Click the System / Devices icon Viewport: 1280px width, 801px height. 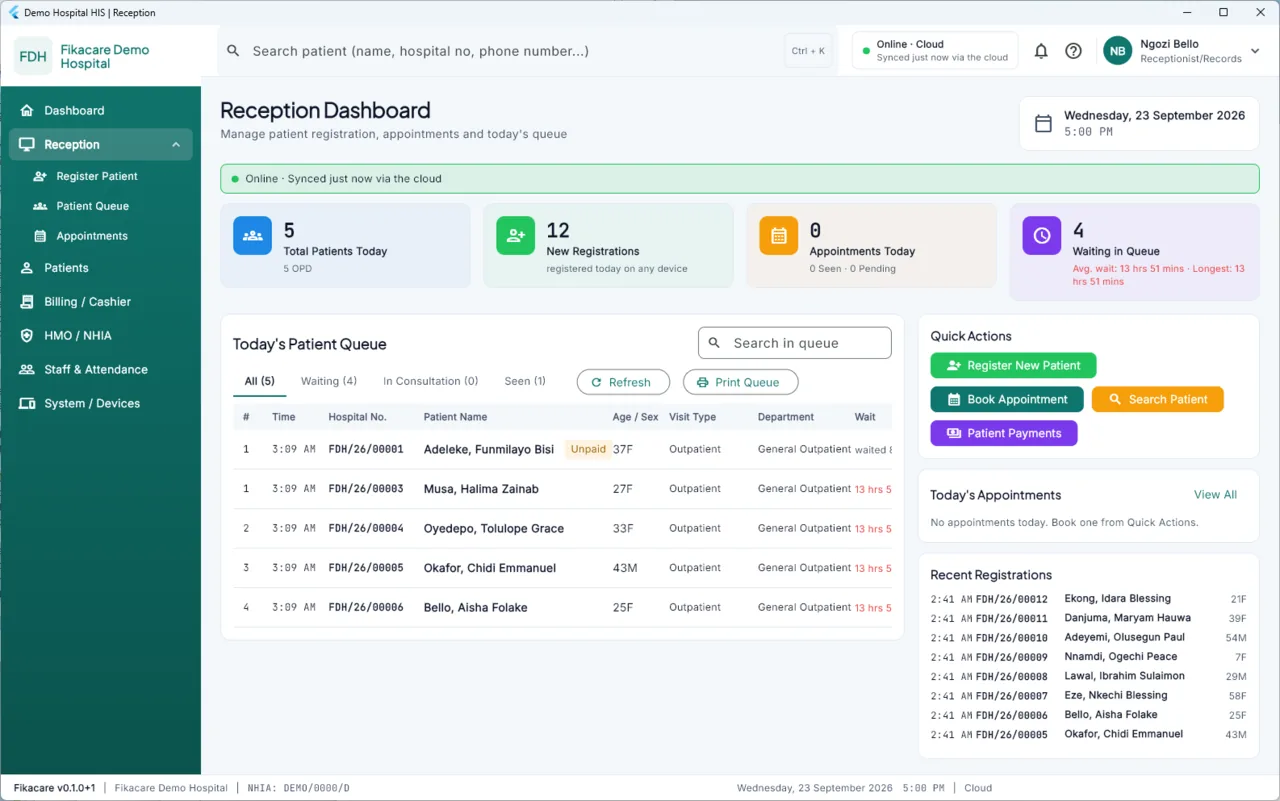[x=27, y=404]
